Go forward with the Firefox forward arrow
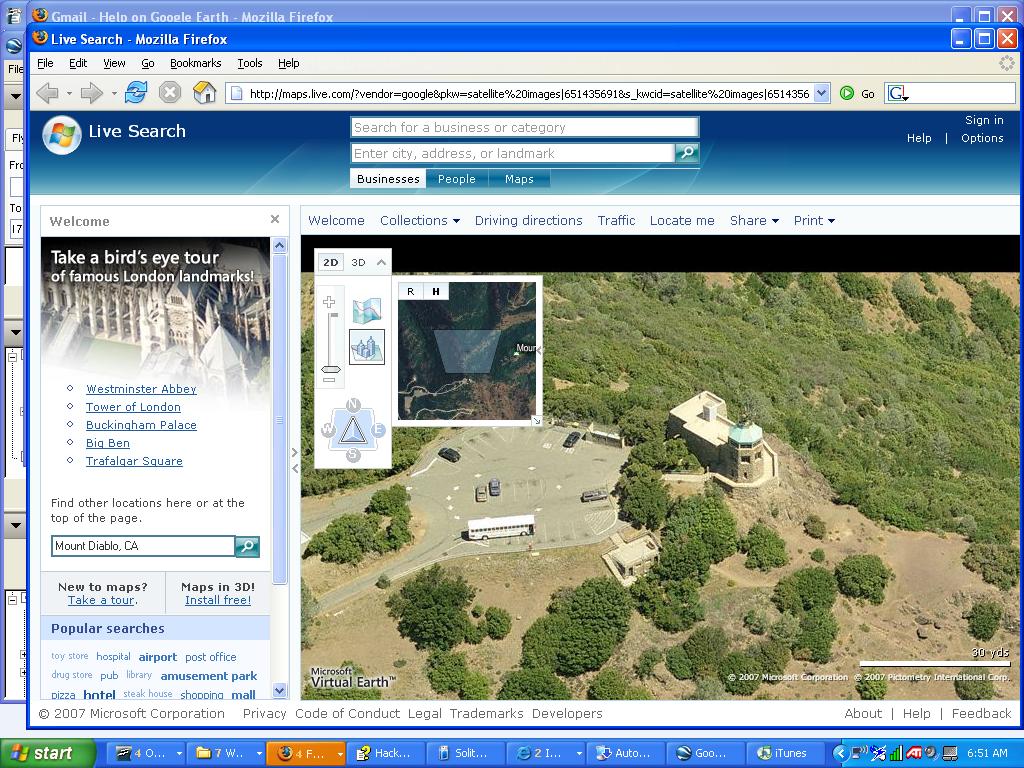This screenshot has width=1024, height=768. click(91, 93)
